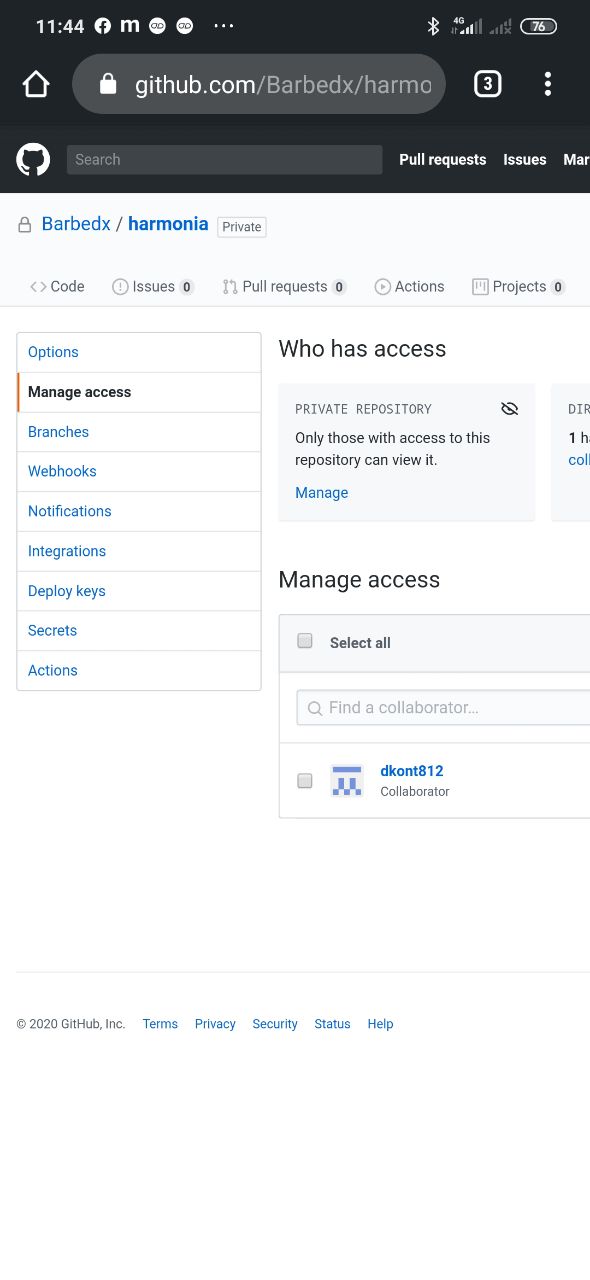Open the Actions repository tab
The height and width of the screenshot is (1280, 590).
[409, 287]
